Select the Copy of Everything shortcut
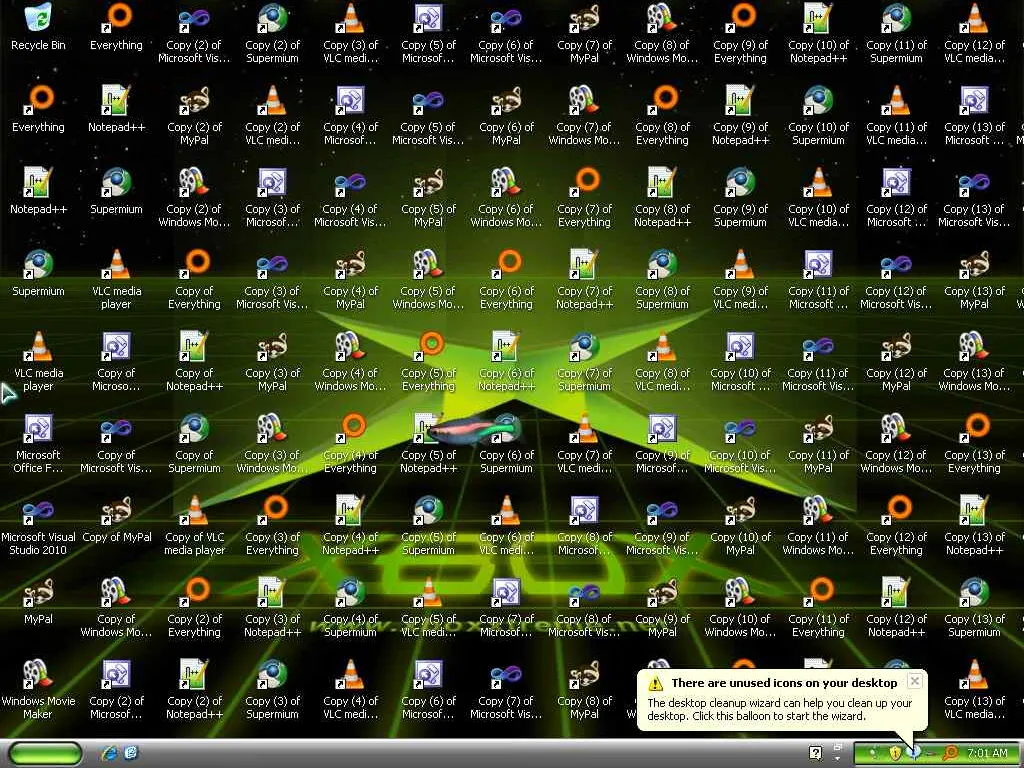1024x768 pixels. 195,279
